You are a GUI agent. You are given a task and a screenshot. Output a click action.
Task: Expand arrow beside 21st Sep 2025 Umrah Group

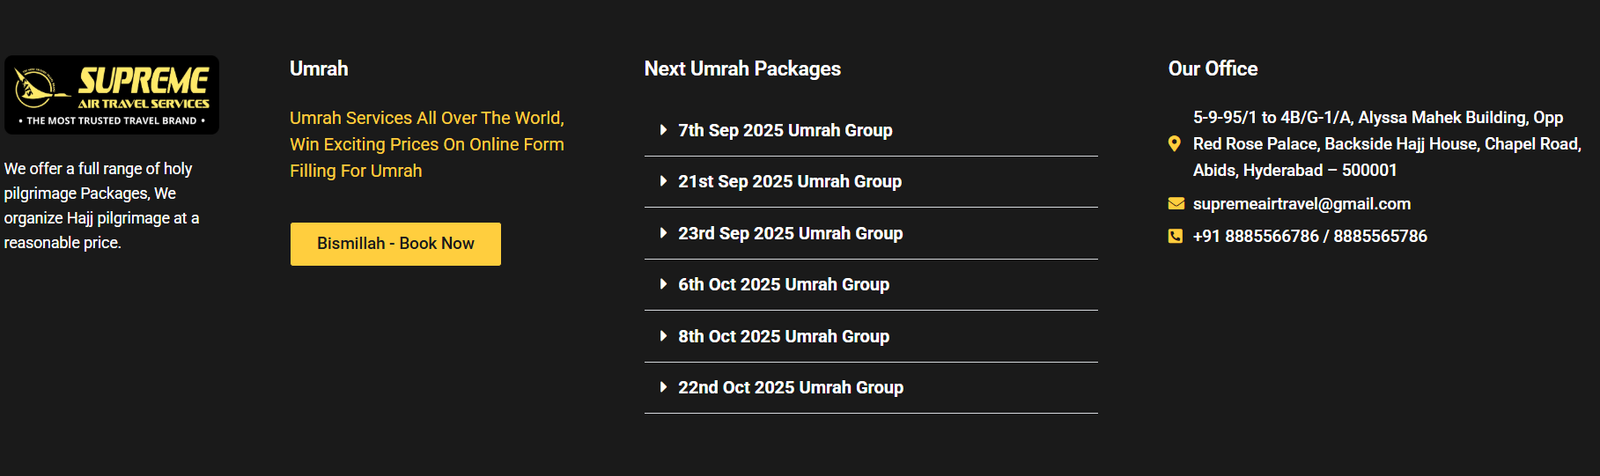[x=663, y=181]
